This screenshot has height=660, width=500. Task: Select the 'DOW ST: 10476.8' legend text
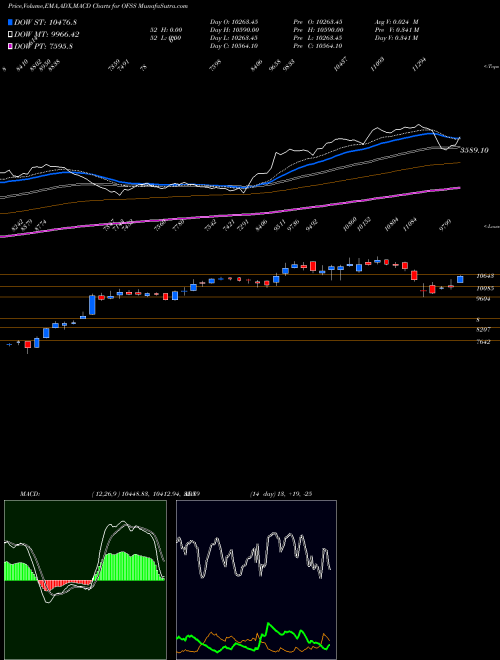click(x=45, y=22)
